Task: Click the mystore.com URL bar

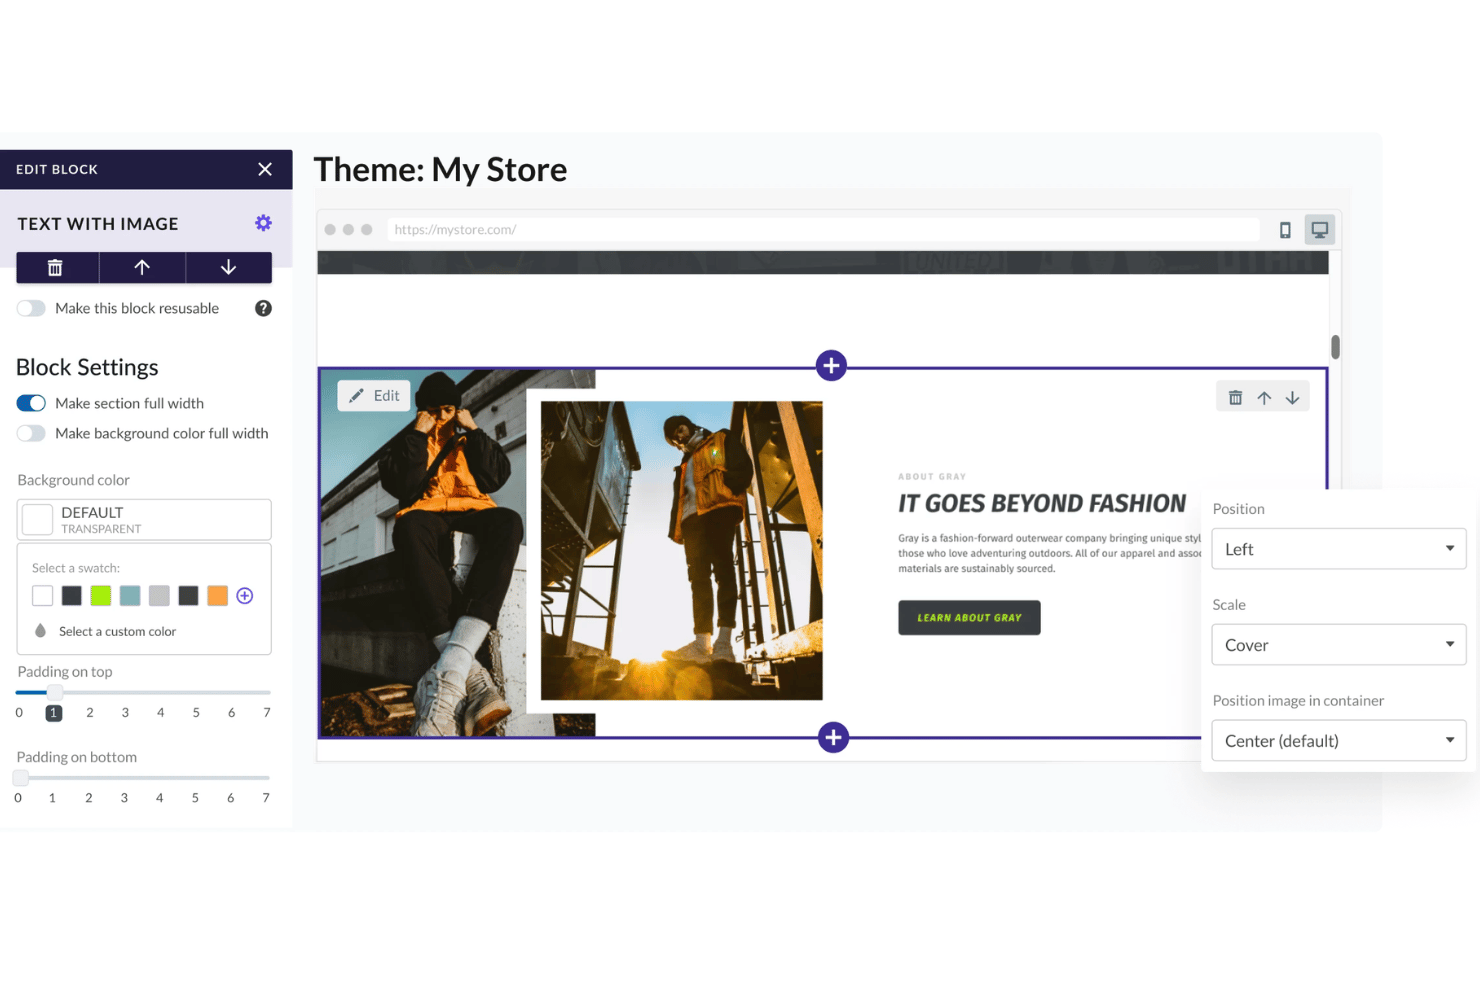Action: coord(824,229)
